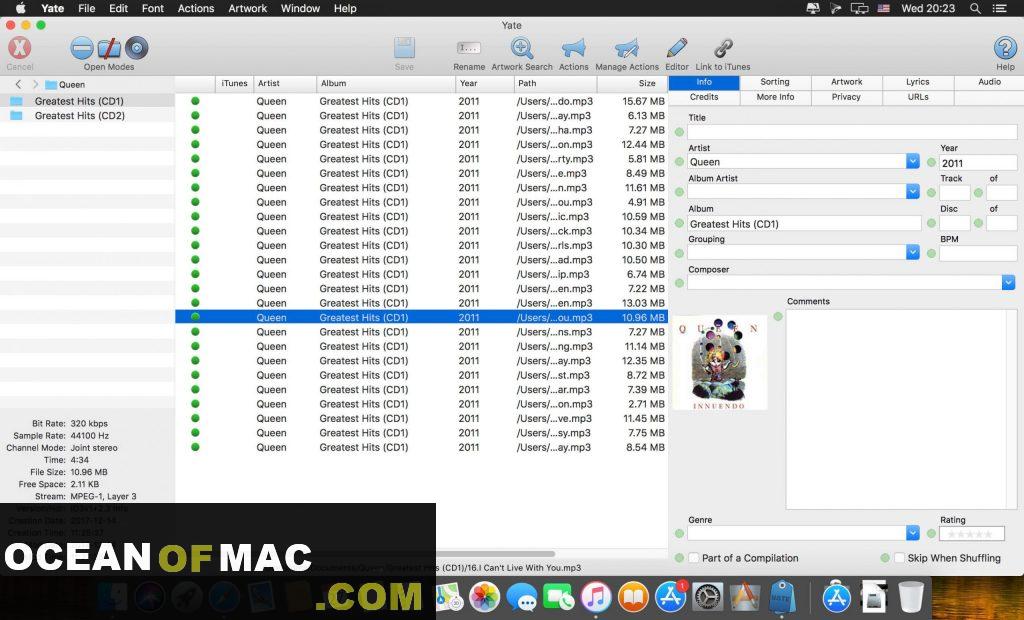Click the Path column header
1024x620 pixels.
555,84
